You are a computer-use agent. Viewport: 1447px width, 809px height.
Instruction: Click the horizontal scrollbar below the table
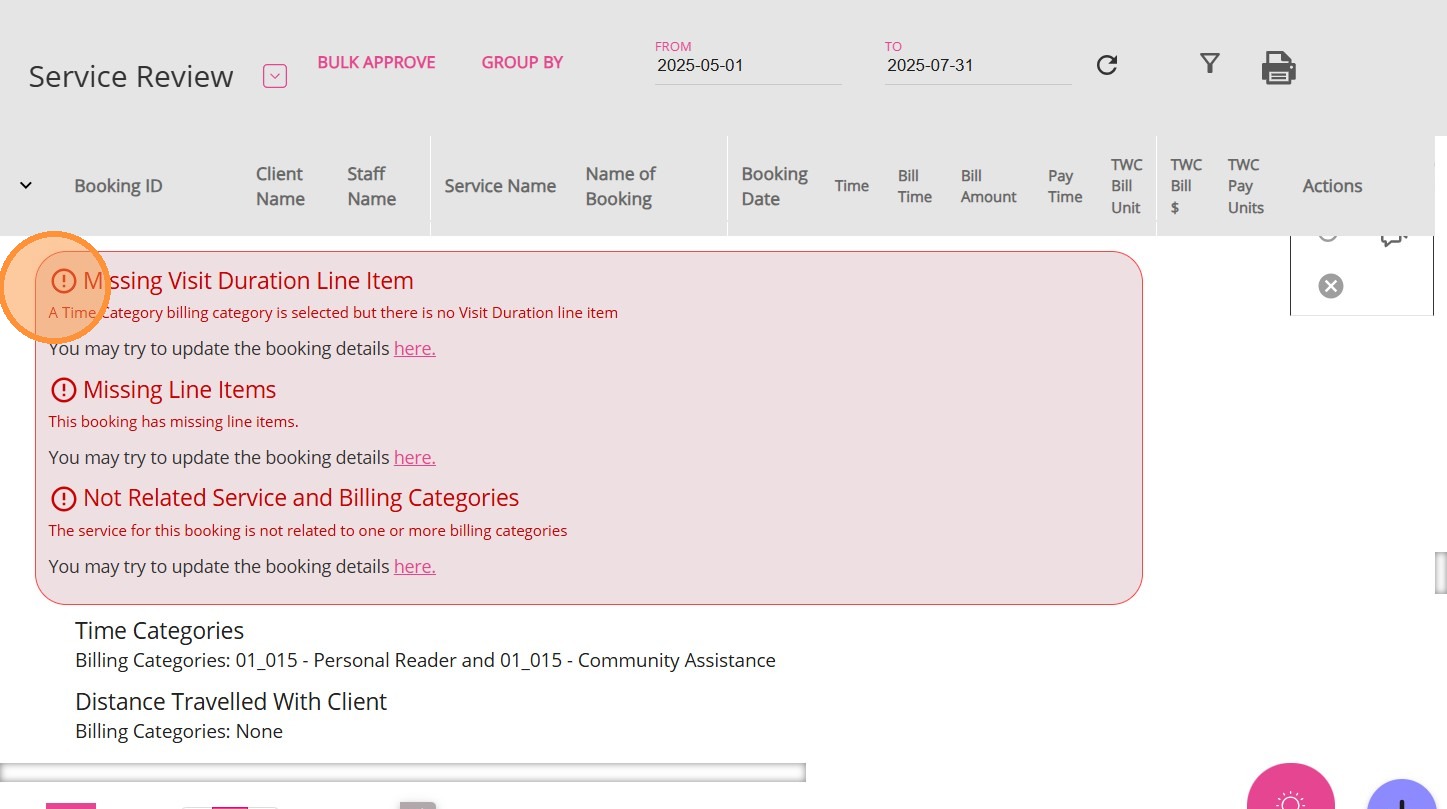[402, 772]
